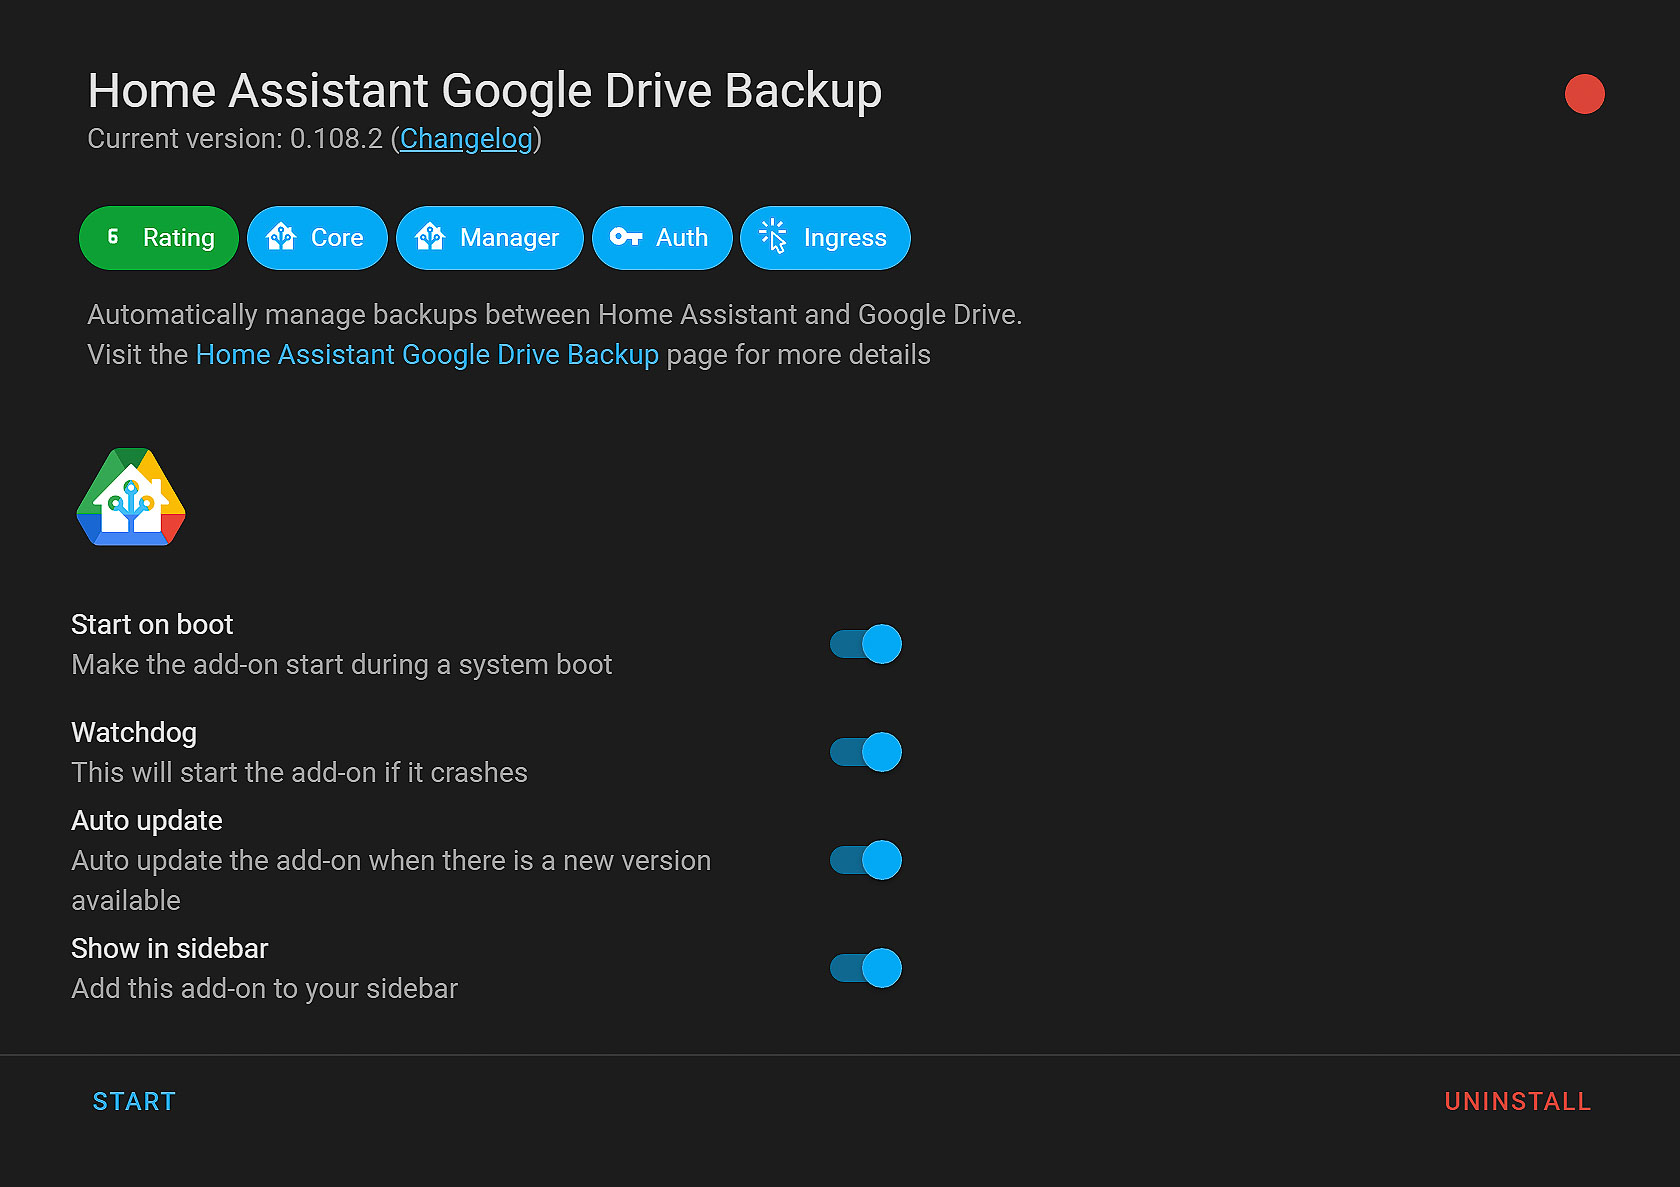Image resolution: width=1680 pixels, height=1187 pixels.
Task: Click 'Auto update the add-on when there is a new version'
Action: (391, 861)
